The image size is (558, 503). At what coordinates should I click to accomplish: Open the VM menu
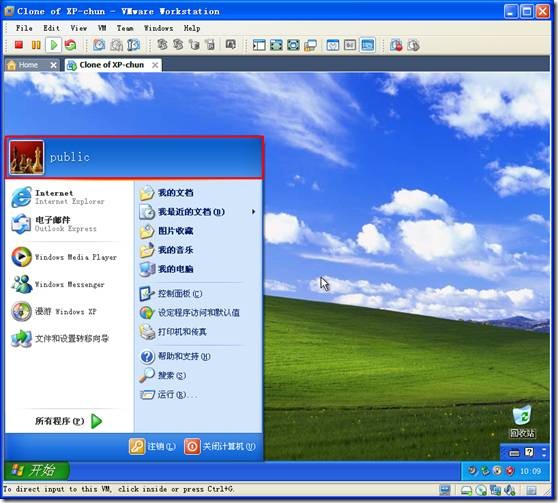coord(102,28)
